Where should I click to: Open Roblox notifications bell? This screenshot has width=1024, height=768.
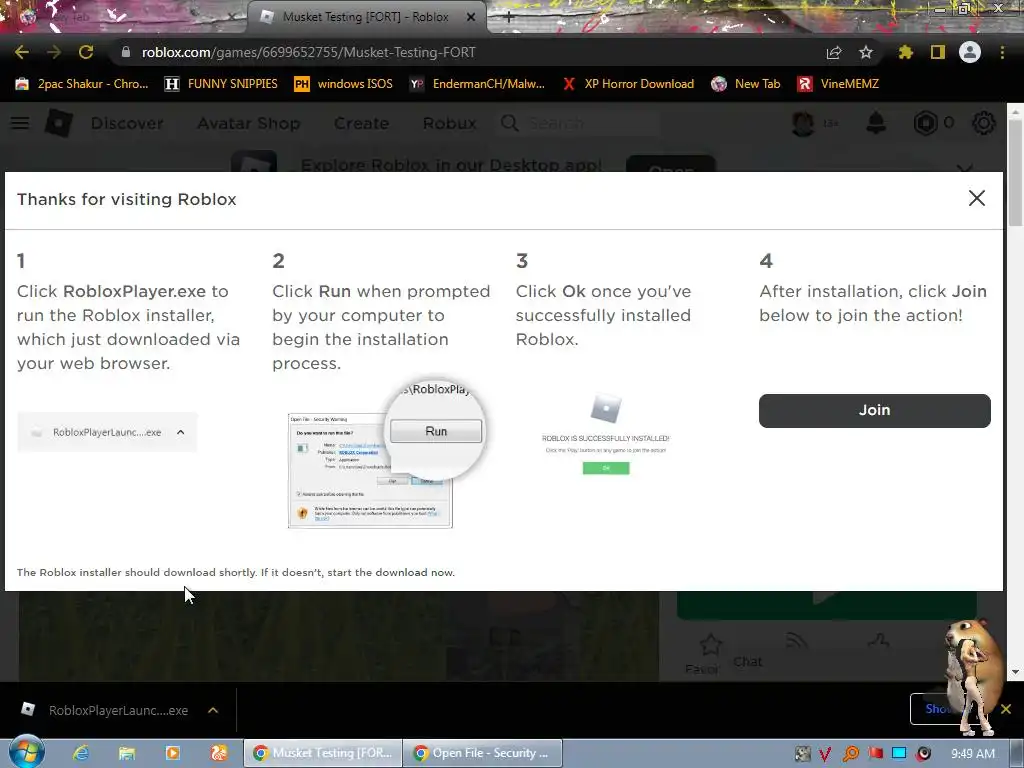tap(876, 123)
